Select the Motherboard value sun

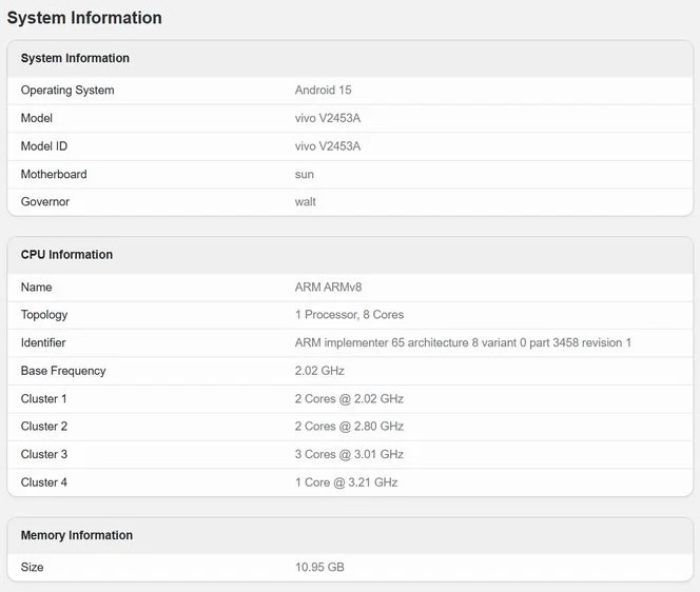(304, 175)
